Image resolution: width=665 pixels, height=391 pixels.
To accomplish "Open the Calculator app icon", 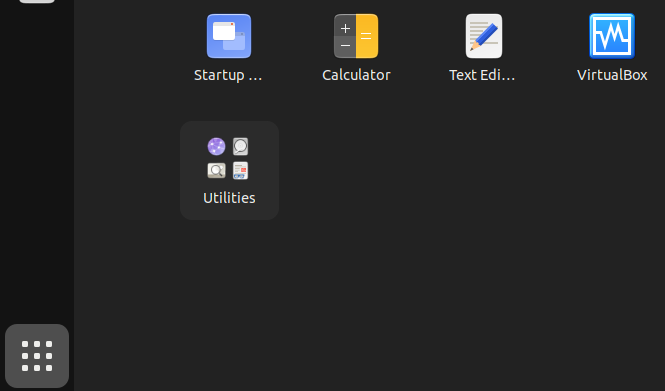I will click(x=356, y=36).
